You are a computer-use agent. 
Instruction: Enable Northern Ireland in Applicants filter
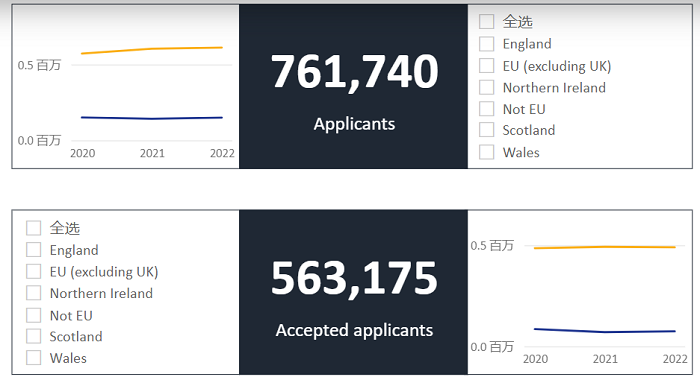(487, 87)
